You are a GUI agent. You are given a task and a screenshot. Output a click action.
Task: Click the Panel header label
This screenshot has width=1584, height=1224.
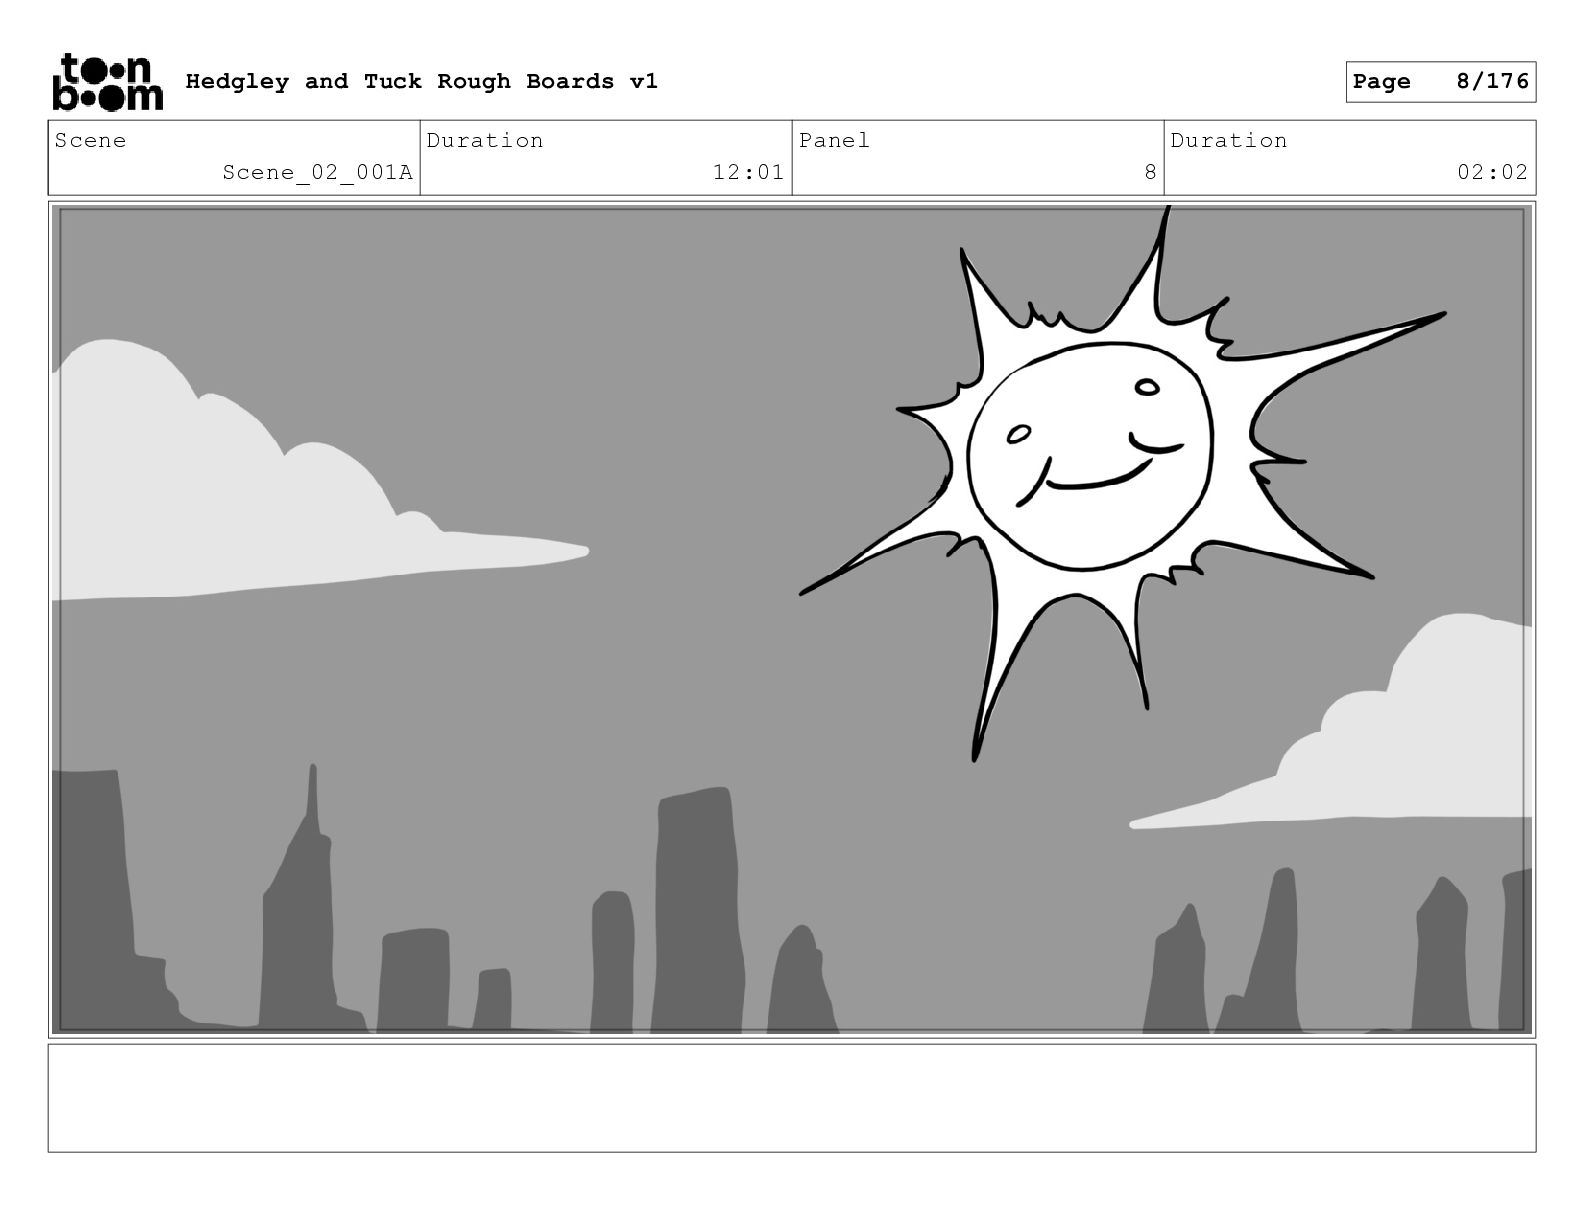click(834, 140)
